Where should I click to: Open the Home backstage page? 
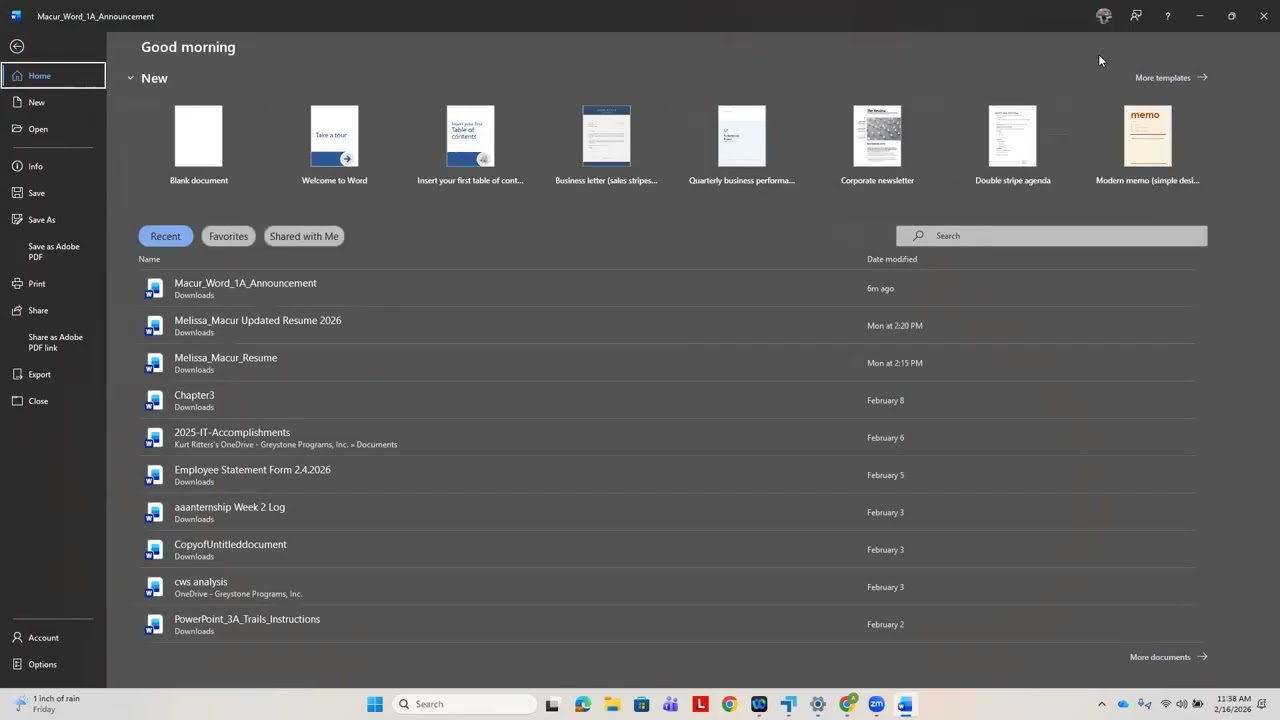(x=54, y=76)
